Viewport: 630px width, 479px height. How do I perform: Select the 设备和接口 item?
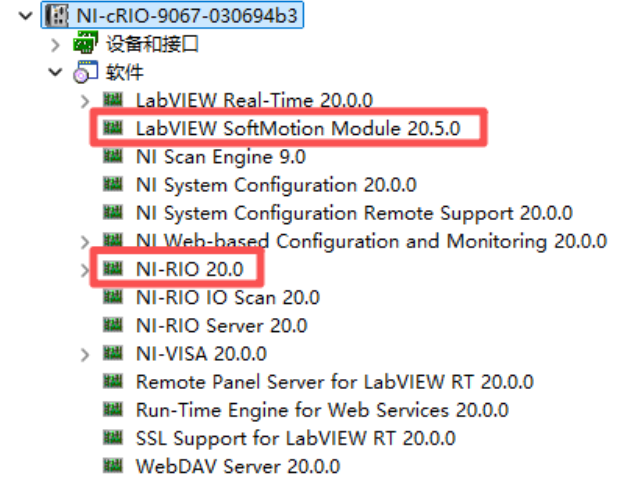pos(152,44)
